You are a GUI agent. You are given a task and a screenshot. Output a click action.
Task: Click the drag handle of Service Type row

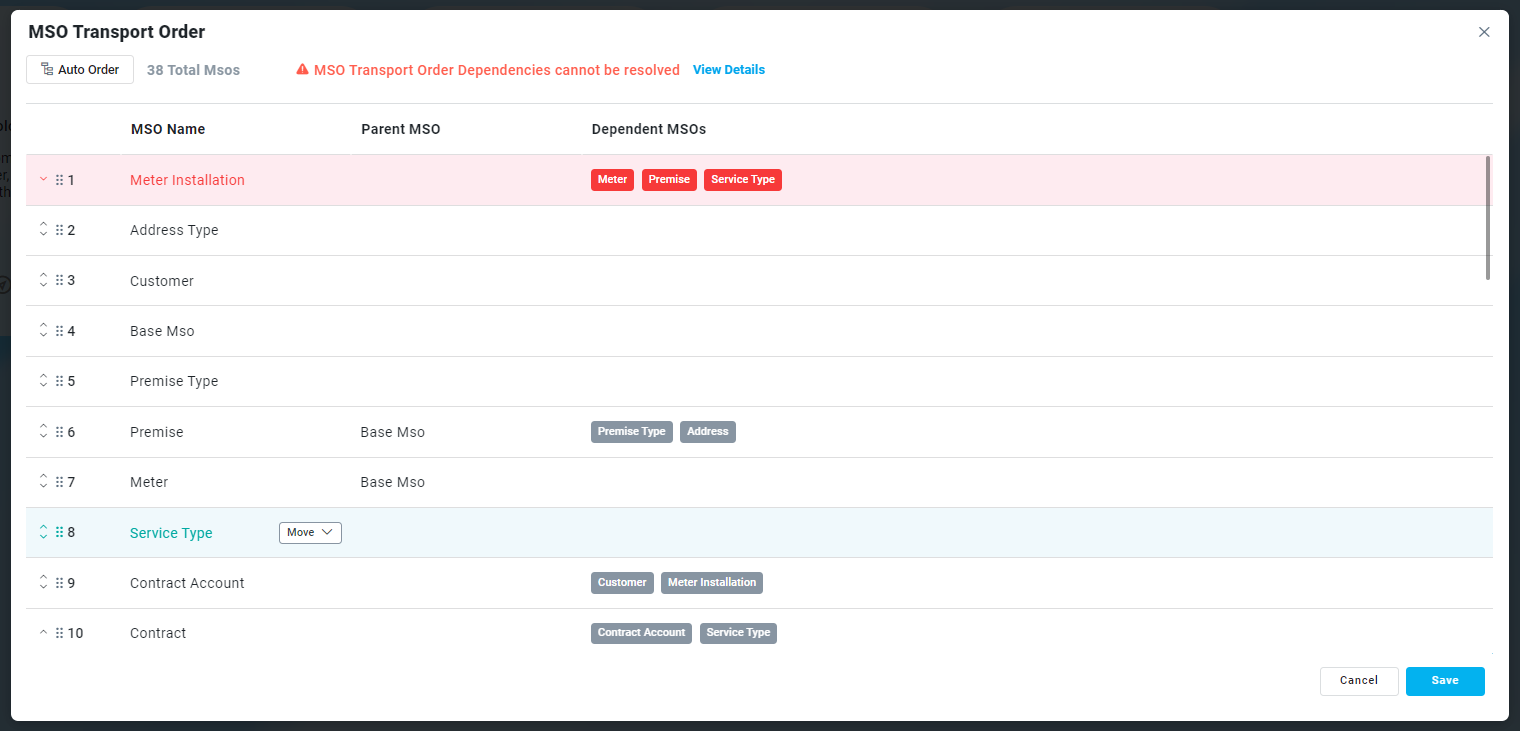click(x=59, y=532)
